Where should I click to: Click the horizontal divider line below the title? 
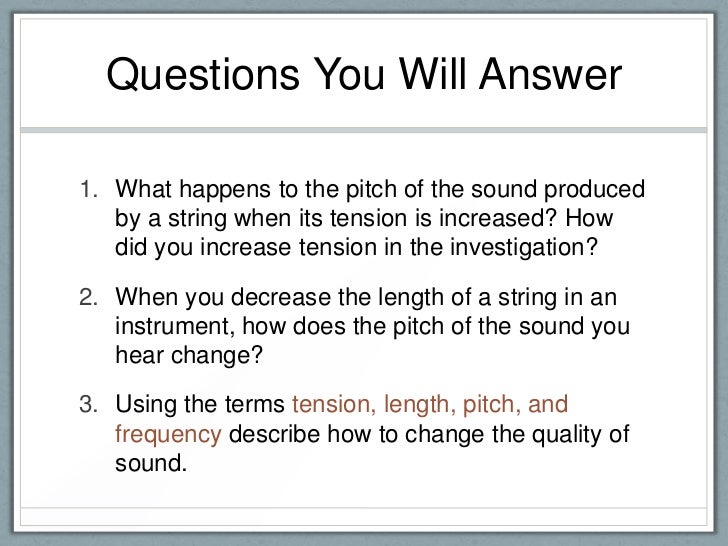[x=364, y=130]
